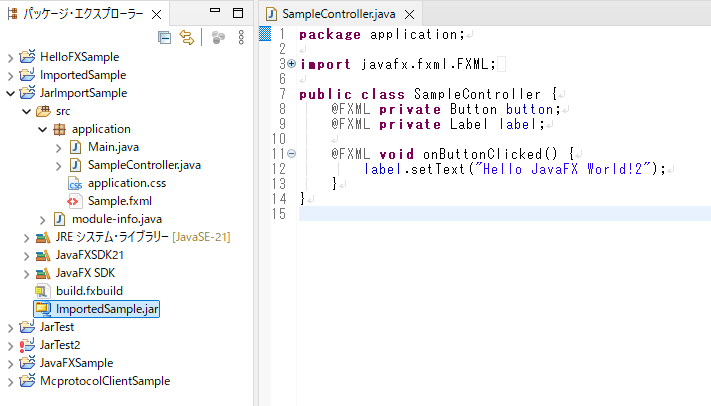Click the onButtonClicked method name
Image resolution: width=711 pixels, height=406 pixels.
tap(482, 154)
